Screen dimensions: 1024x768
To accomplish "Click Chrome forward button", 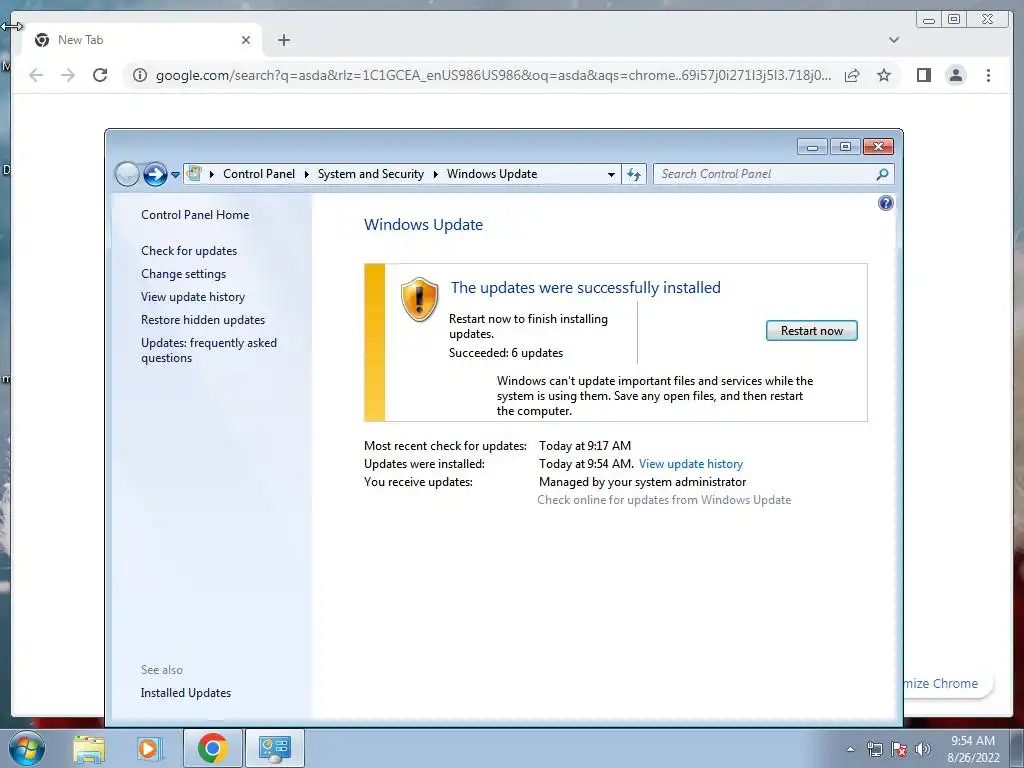I will [x=68, y=75].
